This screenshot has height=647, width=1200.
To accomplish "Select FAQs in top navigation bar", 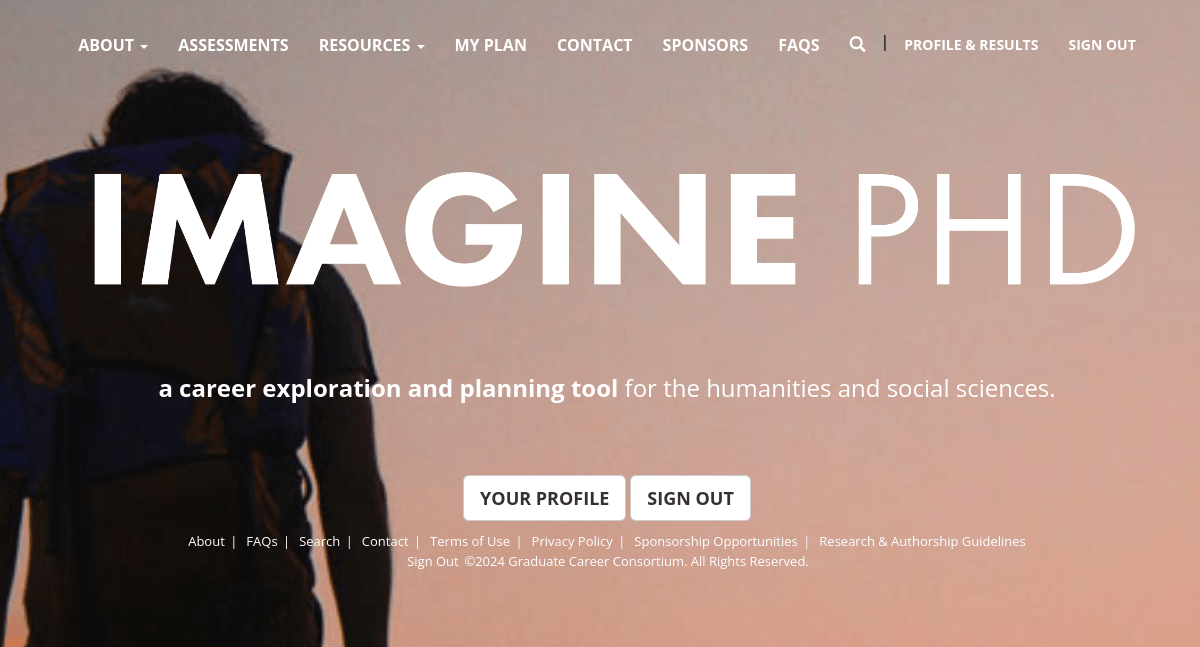I will [x=799, y=45].
